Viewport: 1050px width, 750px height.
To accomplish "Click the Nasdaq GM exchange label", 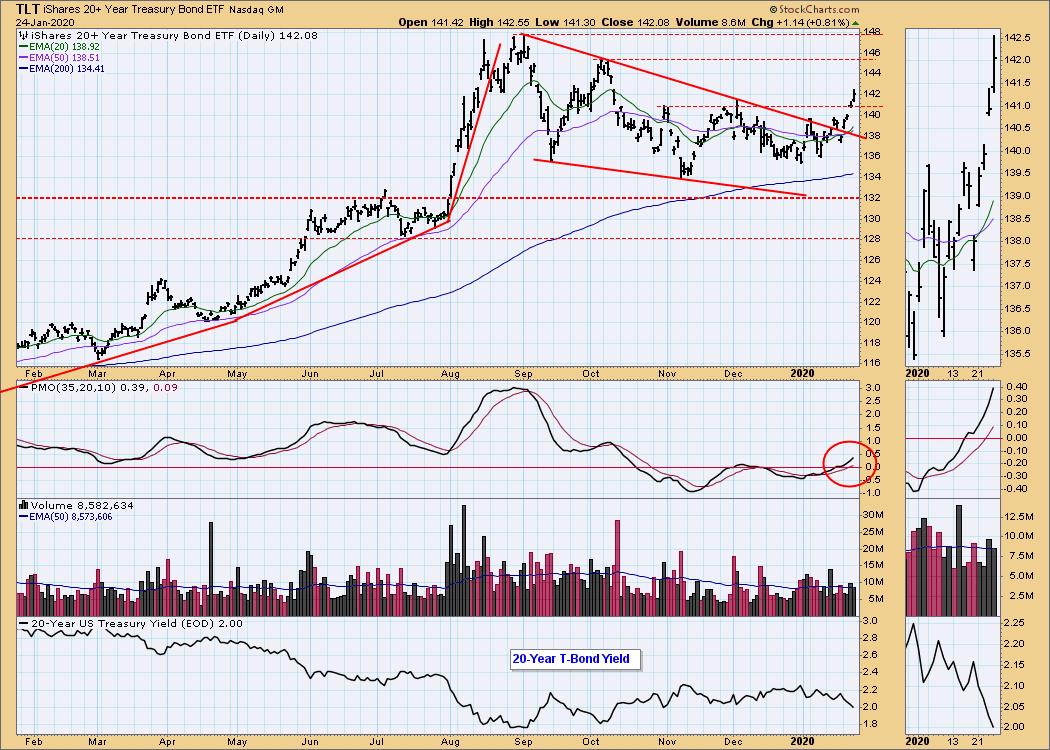I will 256,10.
